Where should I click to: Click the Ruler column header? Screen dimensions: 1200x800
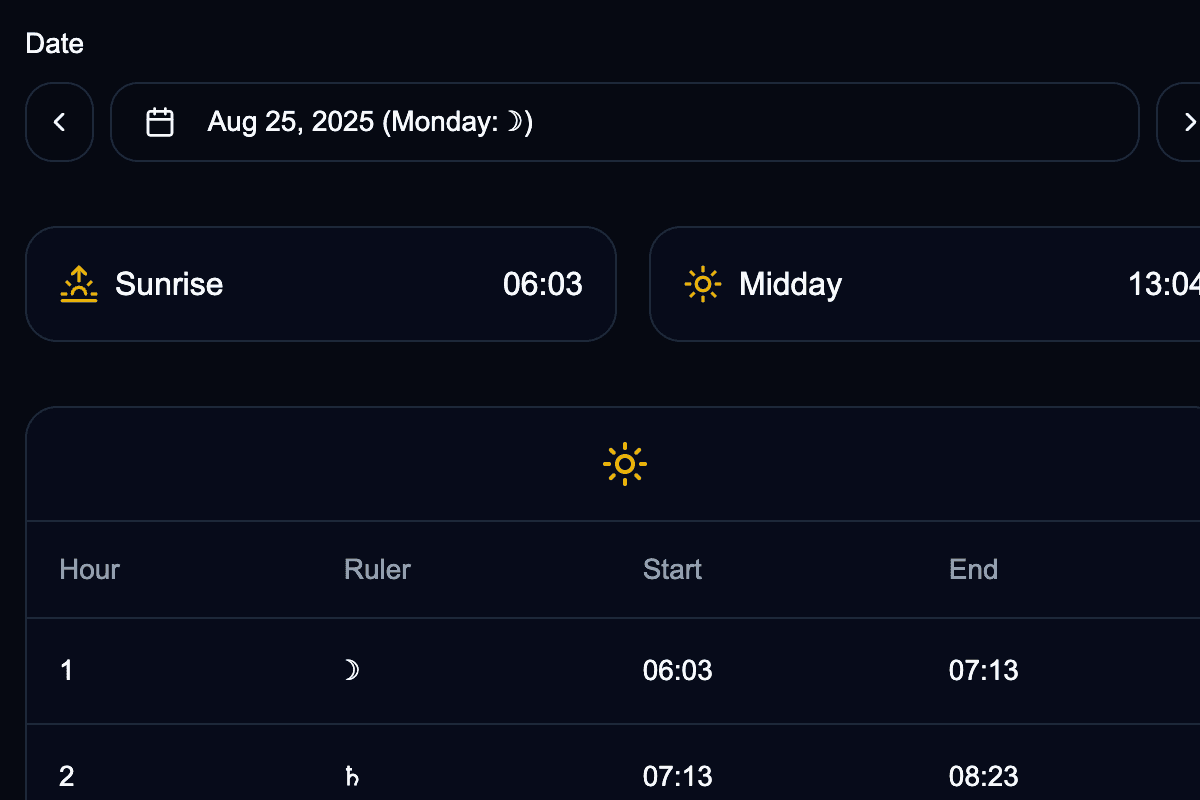point(377,570)
